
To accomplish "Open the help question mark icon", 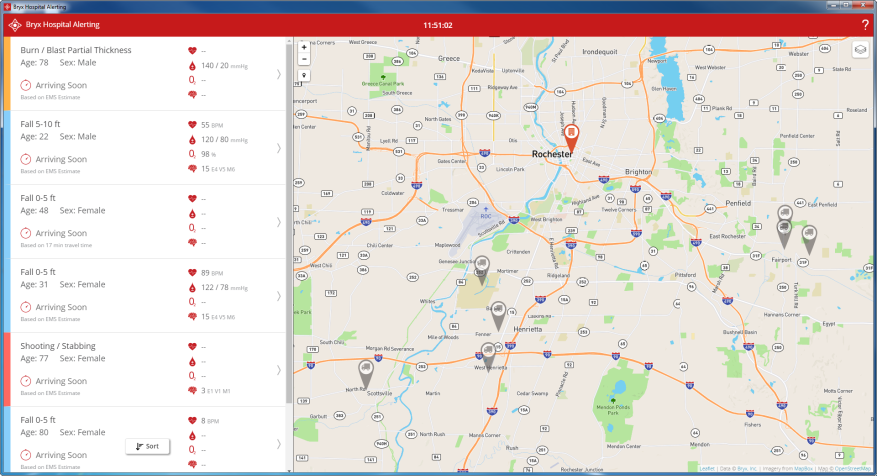I will [864, 24].
